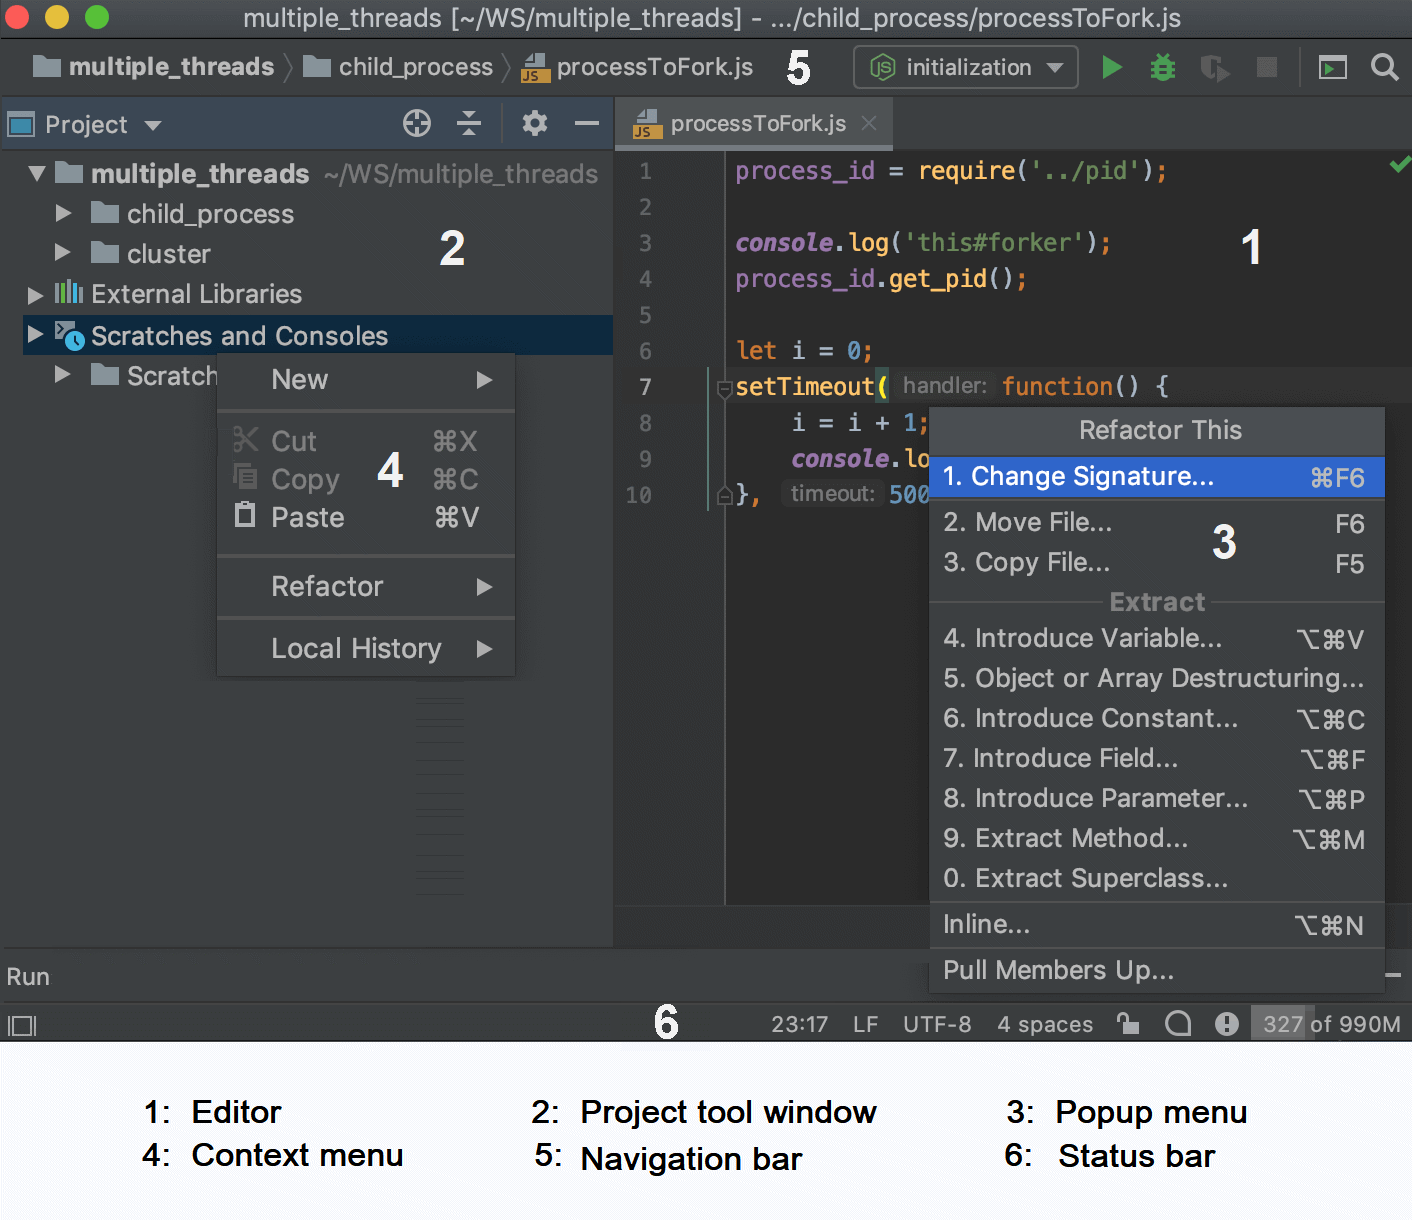1412x1220 pixels.
Task: Open the initialization run configuration dropdown
Action: [965, 67]
